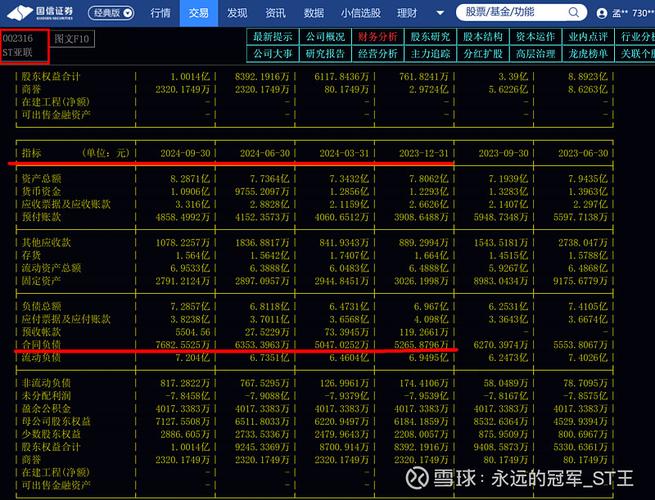The height and width of the screenshot is (500, 655).
Task: Select the 应付票据及应付账款 row label
Action: click(x=66, y=319)
